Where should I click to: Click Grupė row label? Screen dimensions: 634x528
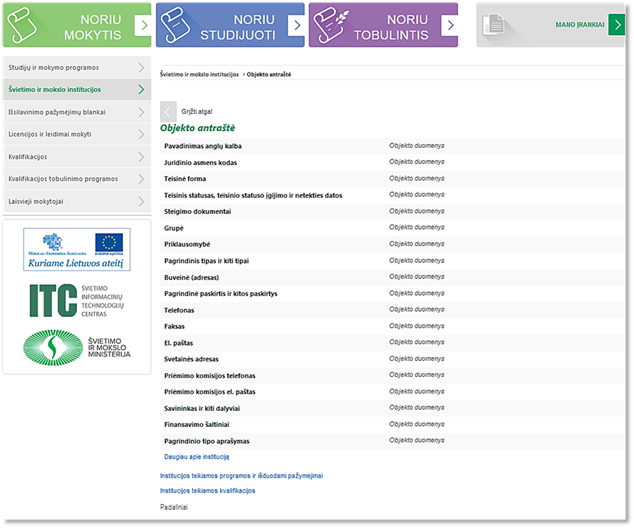point(174,228)
